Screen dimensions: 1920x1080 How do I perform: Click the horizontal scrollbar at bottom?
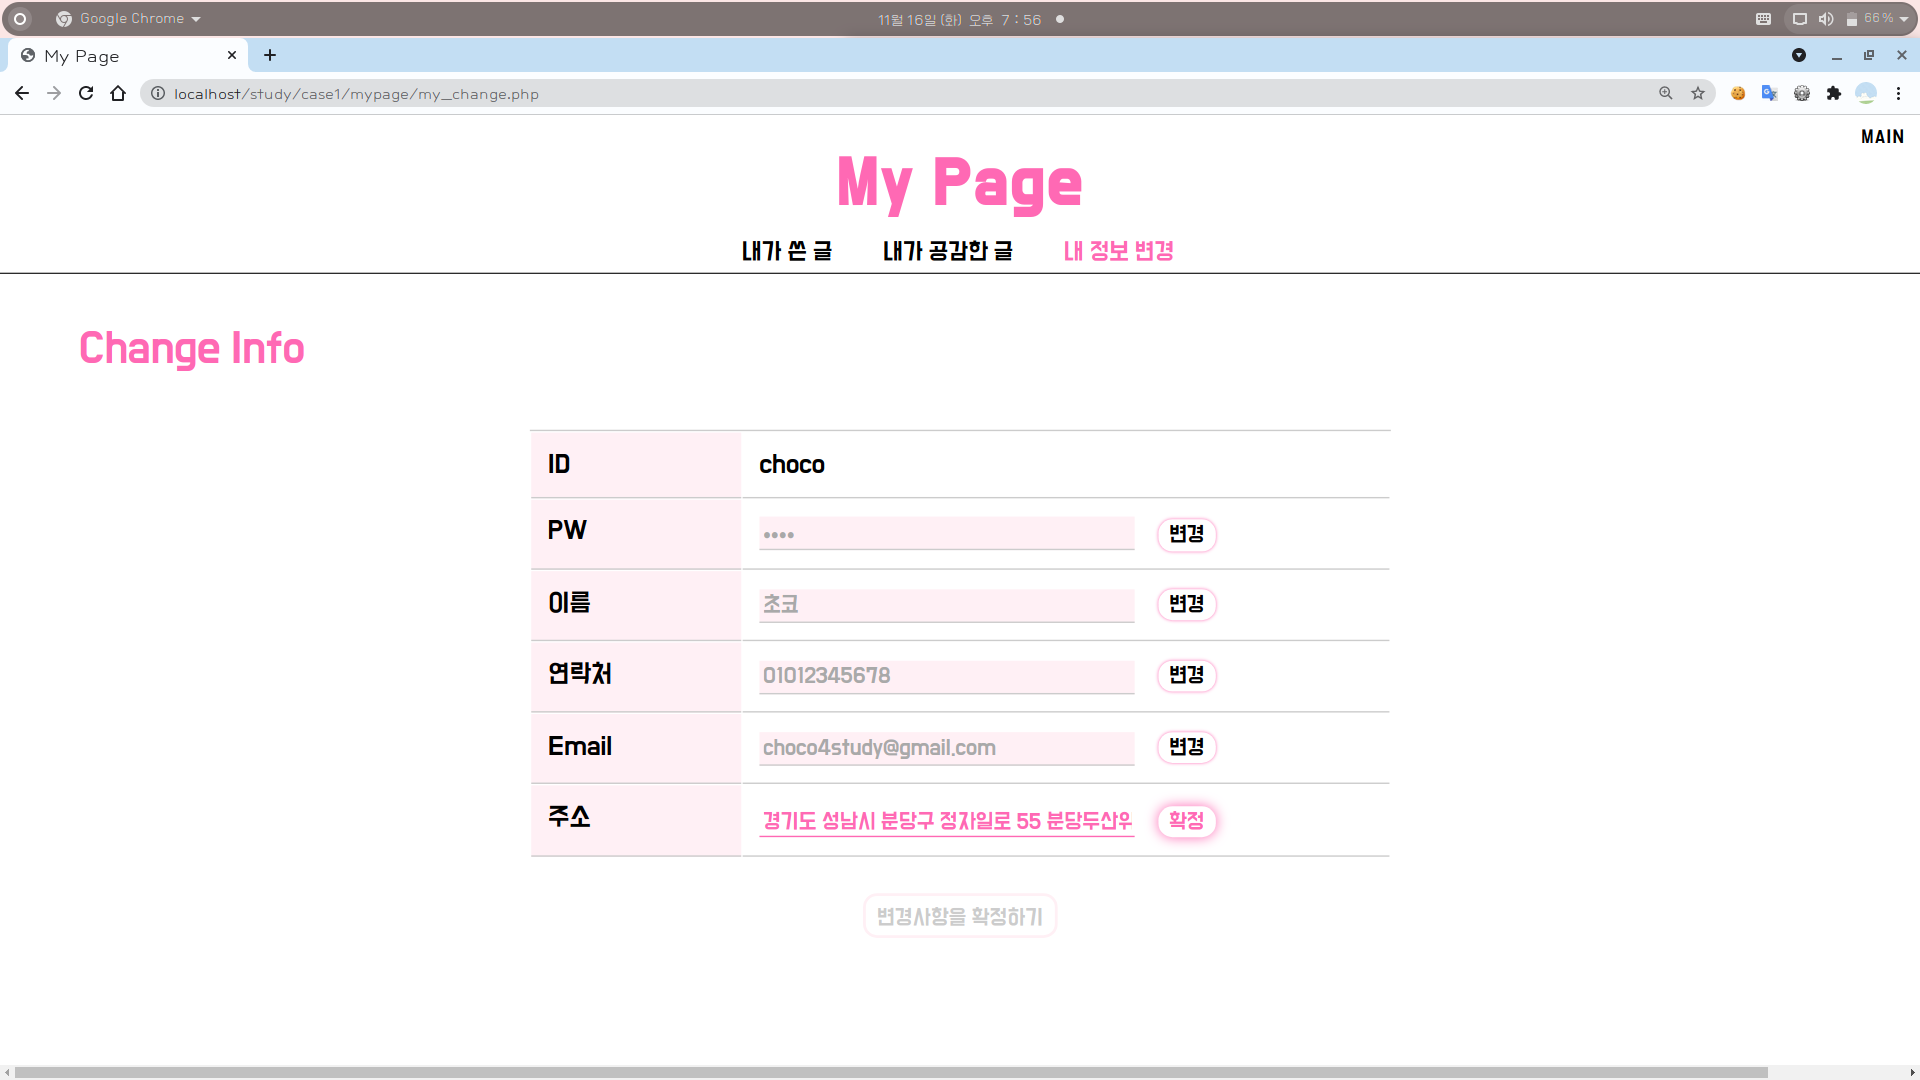click(890, 1072)
